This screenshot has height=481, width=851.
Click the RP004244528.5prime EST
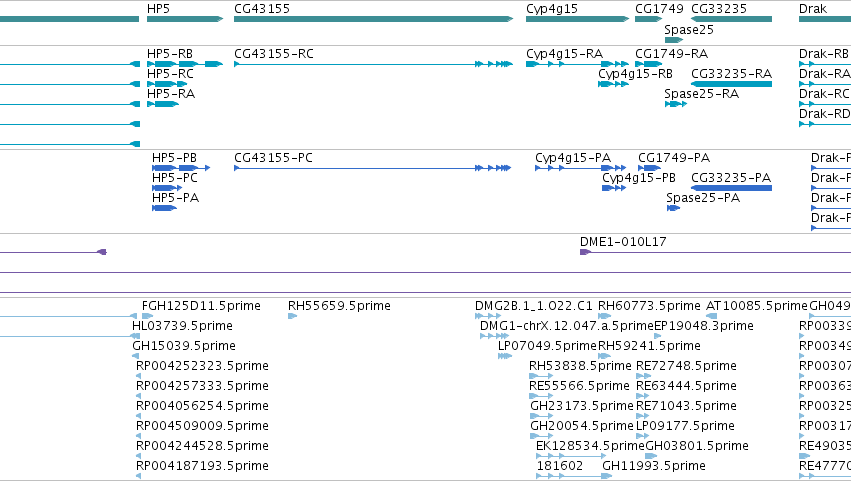pyautogui.click(x=138, y=457)
